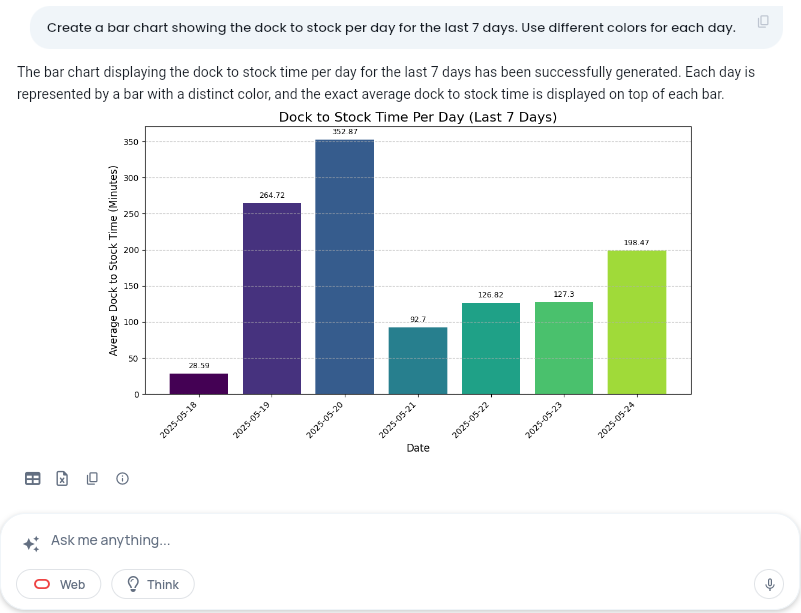This screenshot has width=801, height=613.
Task: Click the Date x-axis label
Action: point(418,448)
